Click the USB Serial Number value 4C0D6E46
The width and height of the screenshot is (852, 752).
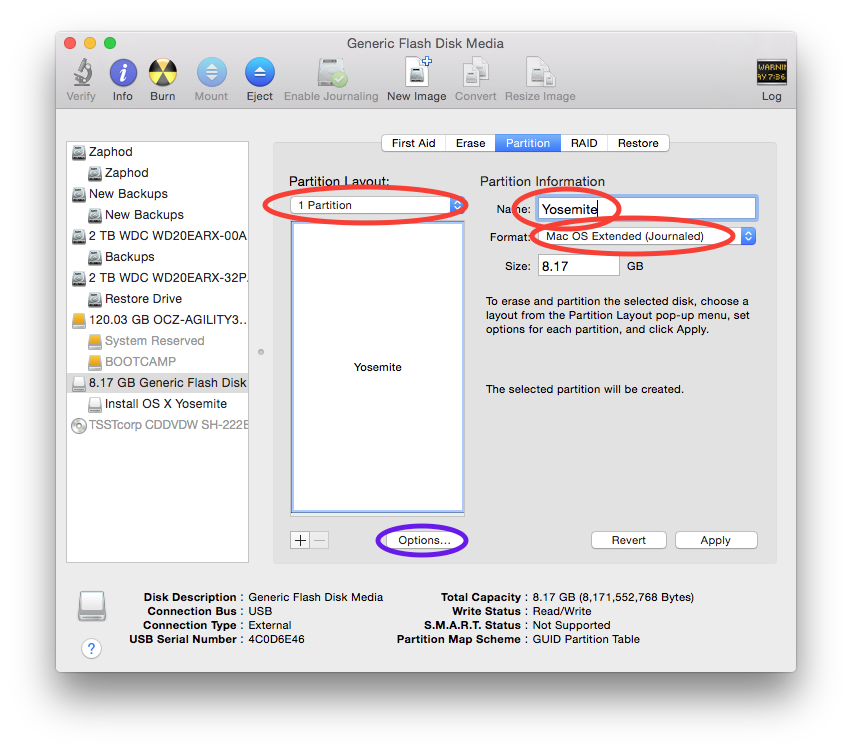click(x=276, y=640)
